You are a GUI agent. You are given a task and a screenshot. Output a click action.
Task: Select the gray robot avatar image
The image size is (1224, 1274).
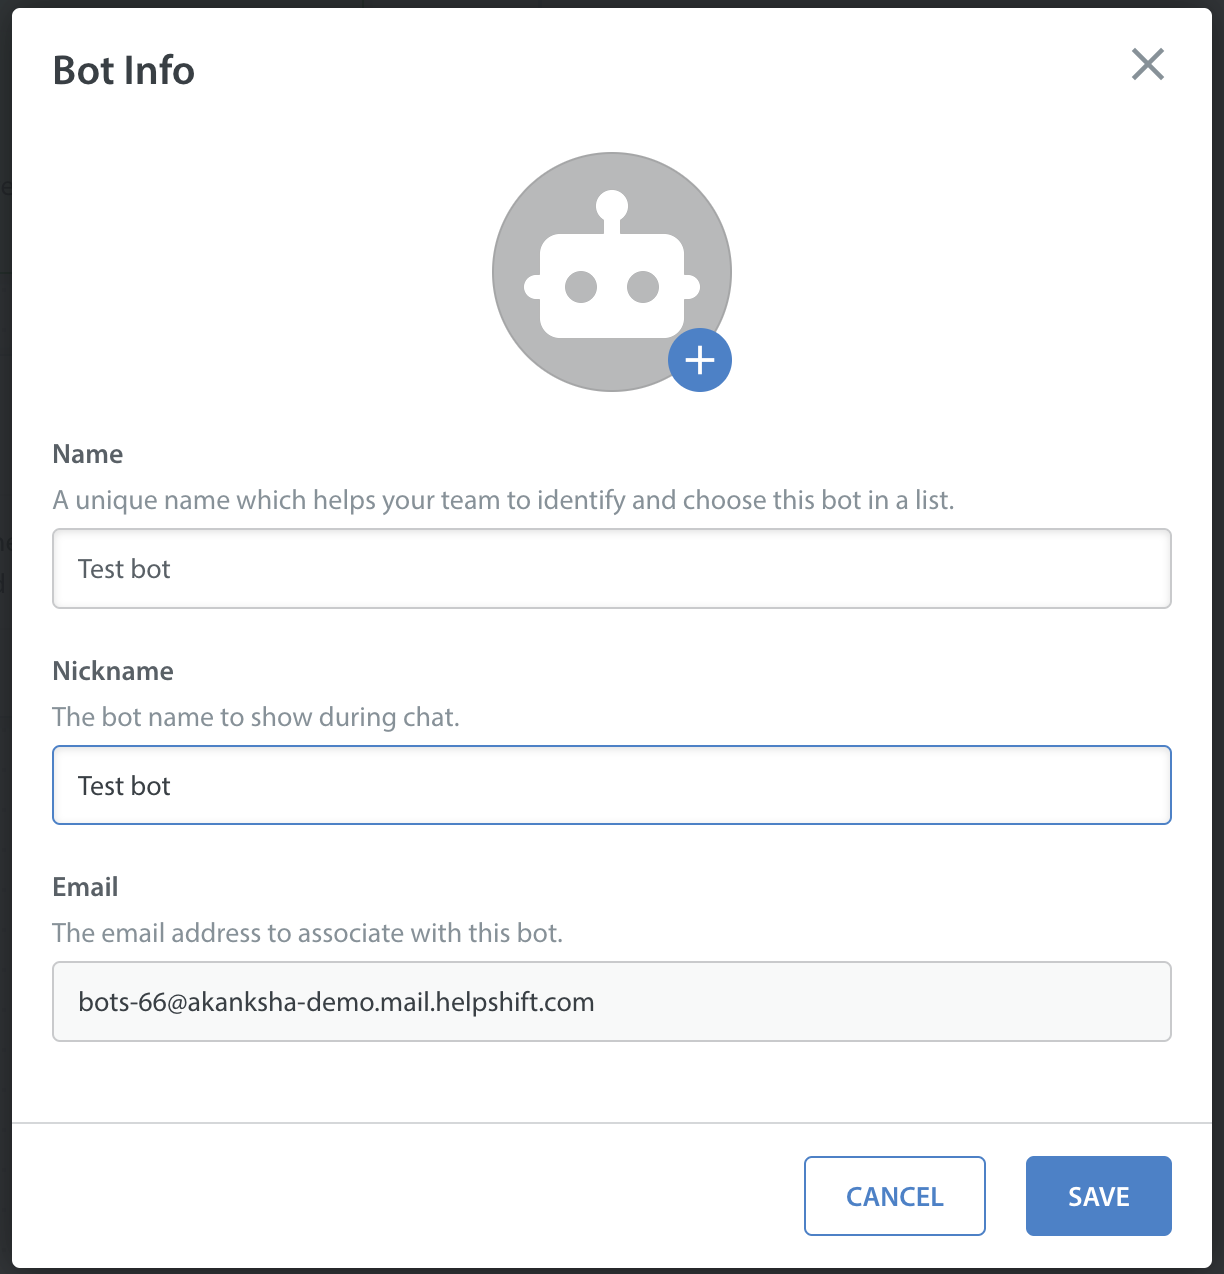pos(612,272)
